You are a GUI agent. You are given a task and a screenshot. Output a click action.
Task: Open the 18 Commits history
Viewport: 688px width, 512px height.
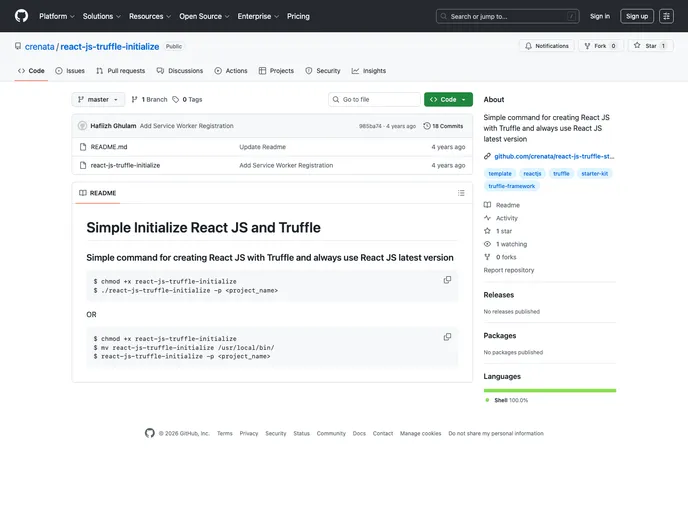coord(443,126)
